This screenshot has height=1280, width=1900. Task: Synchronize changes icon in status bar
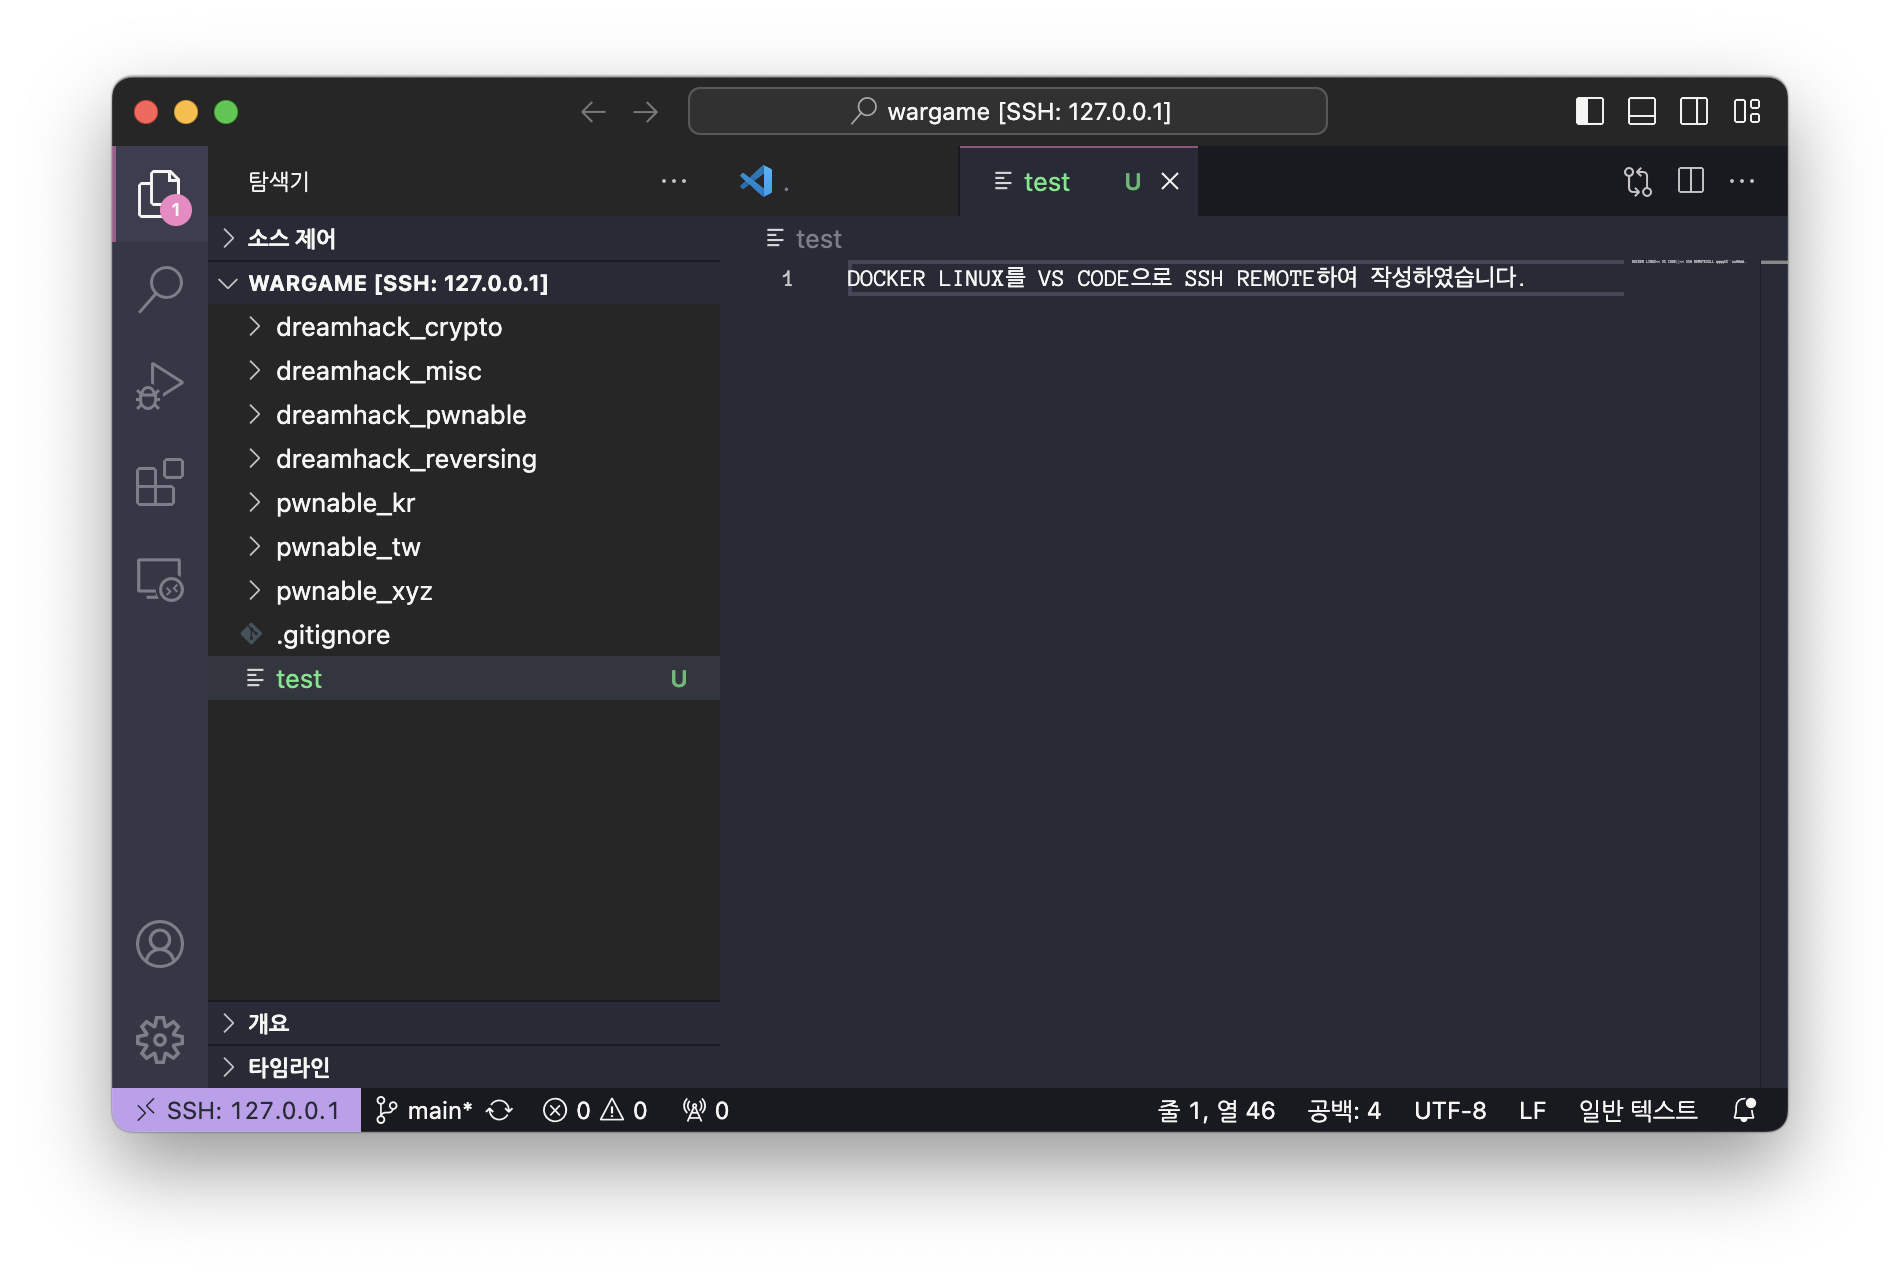pos(500,1110)
